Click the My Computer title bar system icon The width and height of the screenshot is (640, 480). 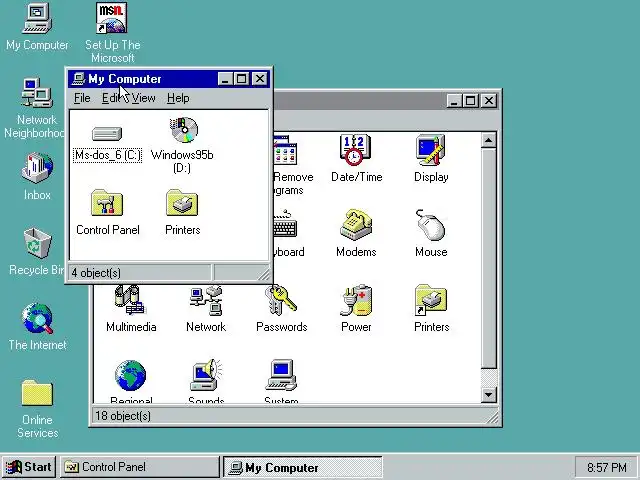(78, 78)
